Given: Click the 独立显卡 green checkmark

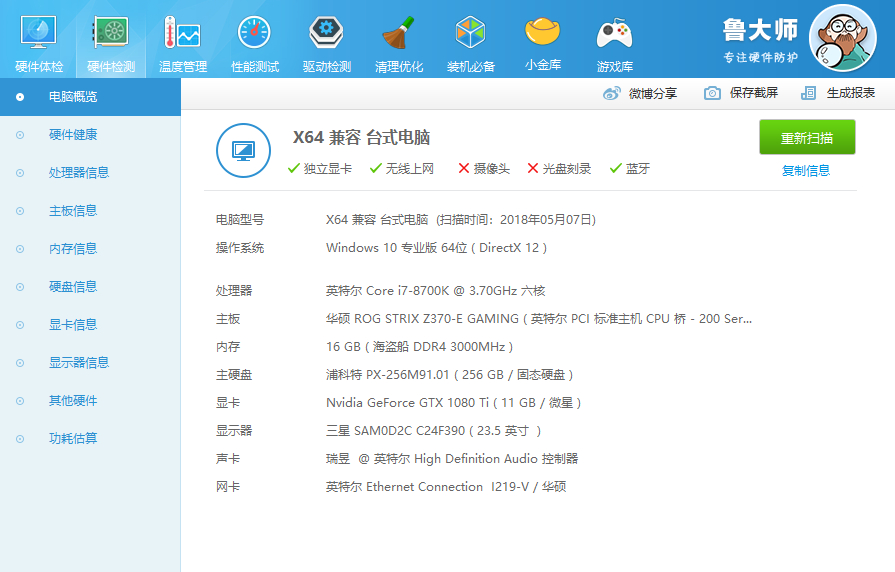Looking at the screenshot, I should 294,168.
